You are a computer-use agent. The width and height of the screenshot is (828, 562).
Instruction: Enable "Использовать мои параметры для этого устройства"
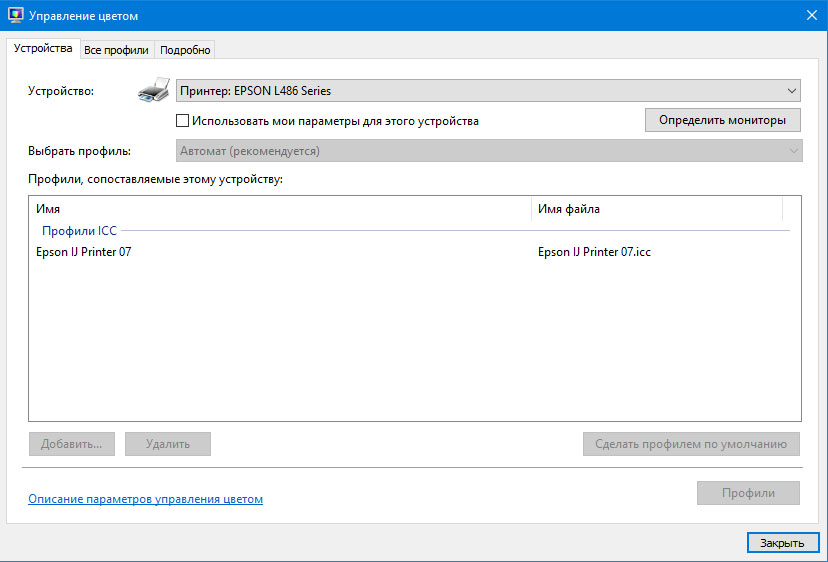click(x=182, y=121)
